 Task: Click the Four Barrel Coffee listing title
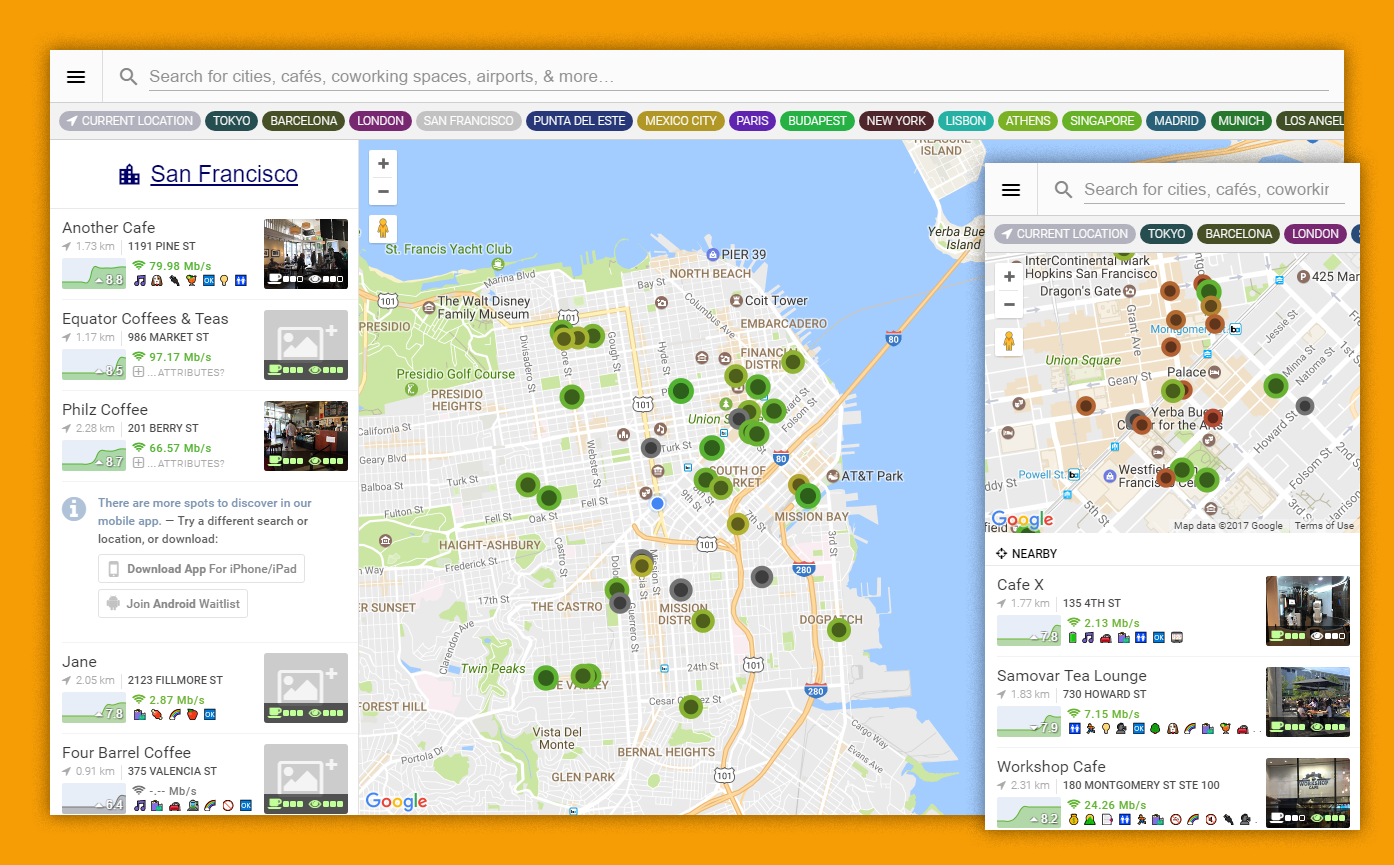[126, 752]
